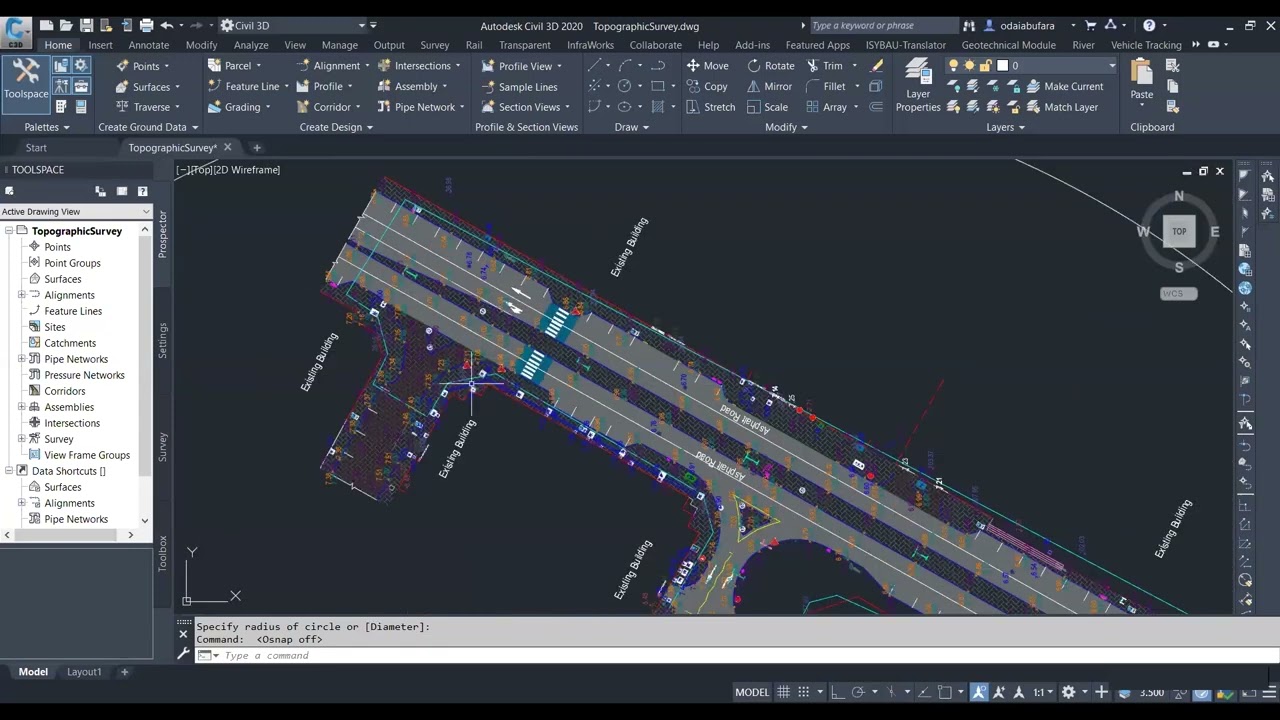Viewport: 1280px width, 720px height.
Task: Open the Analyze ribbon tab
Action: [250, 45]
